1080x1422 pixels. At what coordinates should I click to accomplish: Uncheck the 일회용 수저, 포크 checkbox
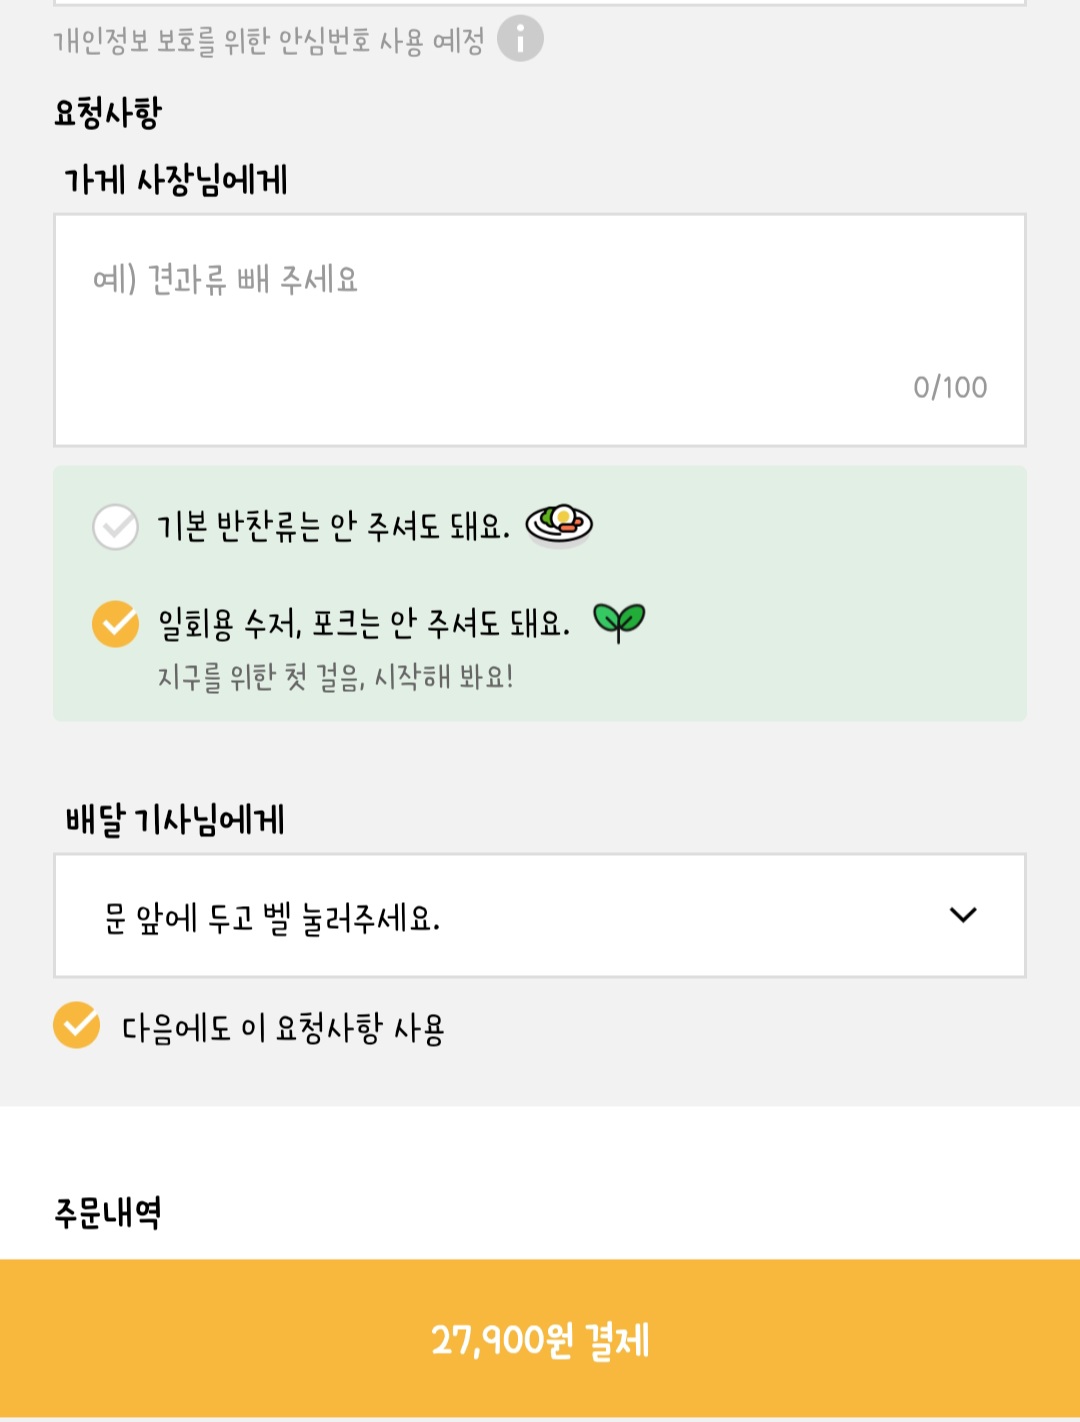(116, 624)
